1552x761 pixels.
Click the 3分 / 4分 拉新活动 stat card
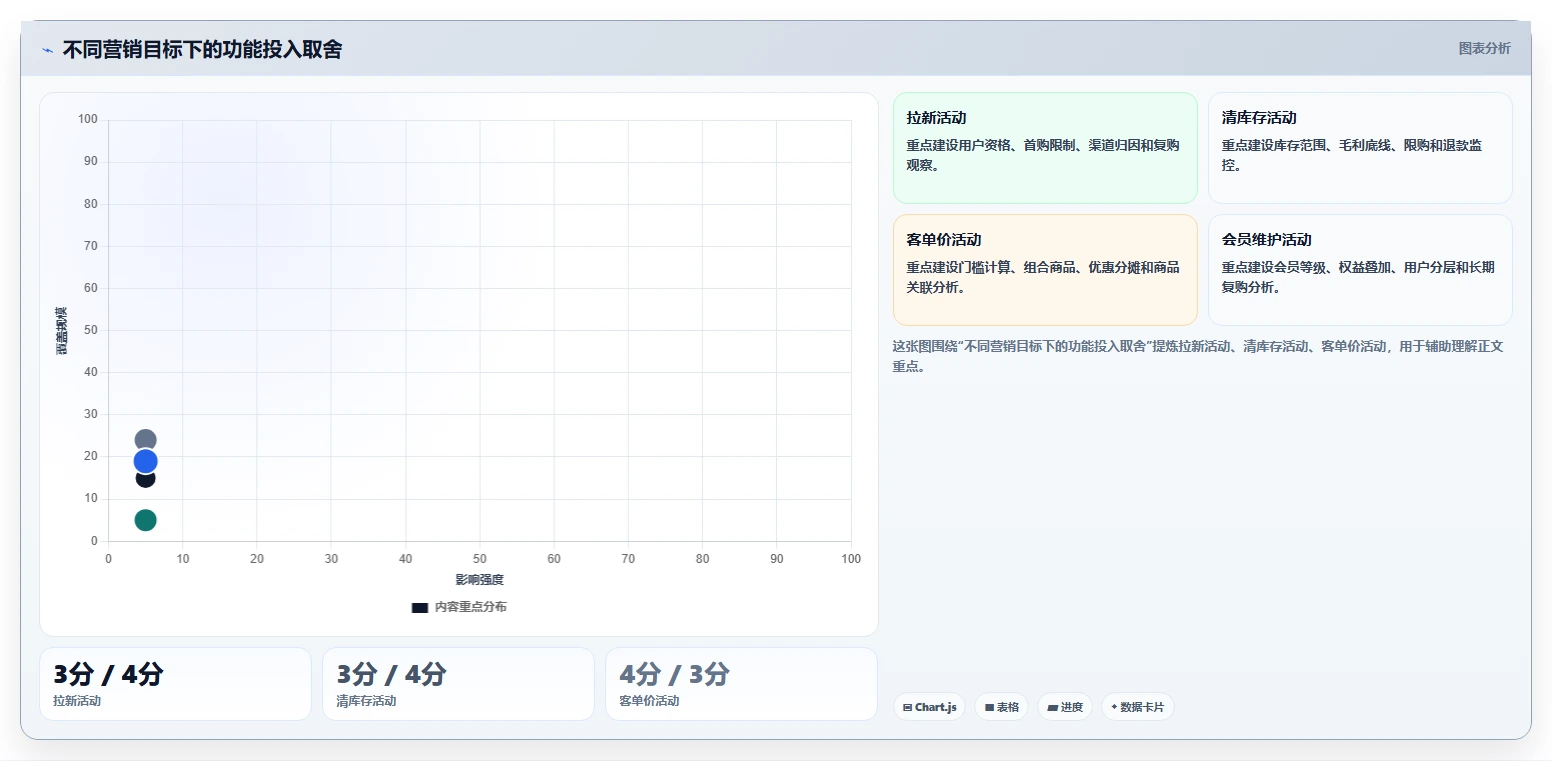tap(175, 684)
